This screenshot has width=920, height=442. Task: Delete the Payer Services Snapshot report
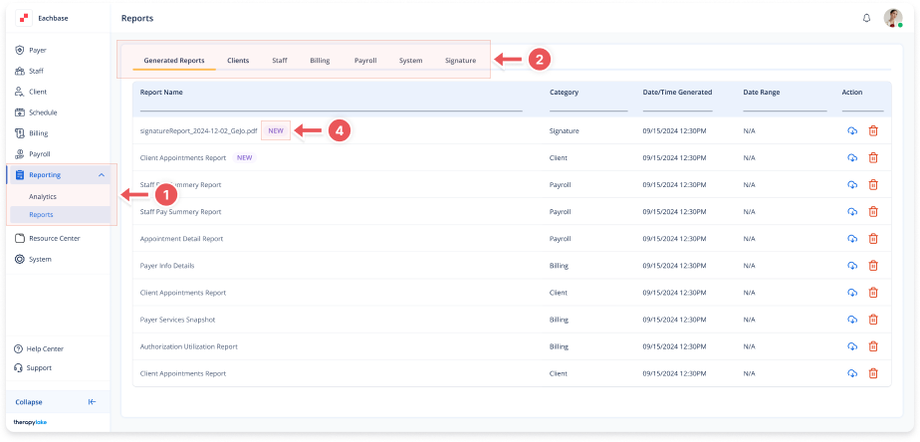pos(873,320)
